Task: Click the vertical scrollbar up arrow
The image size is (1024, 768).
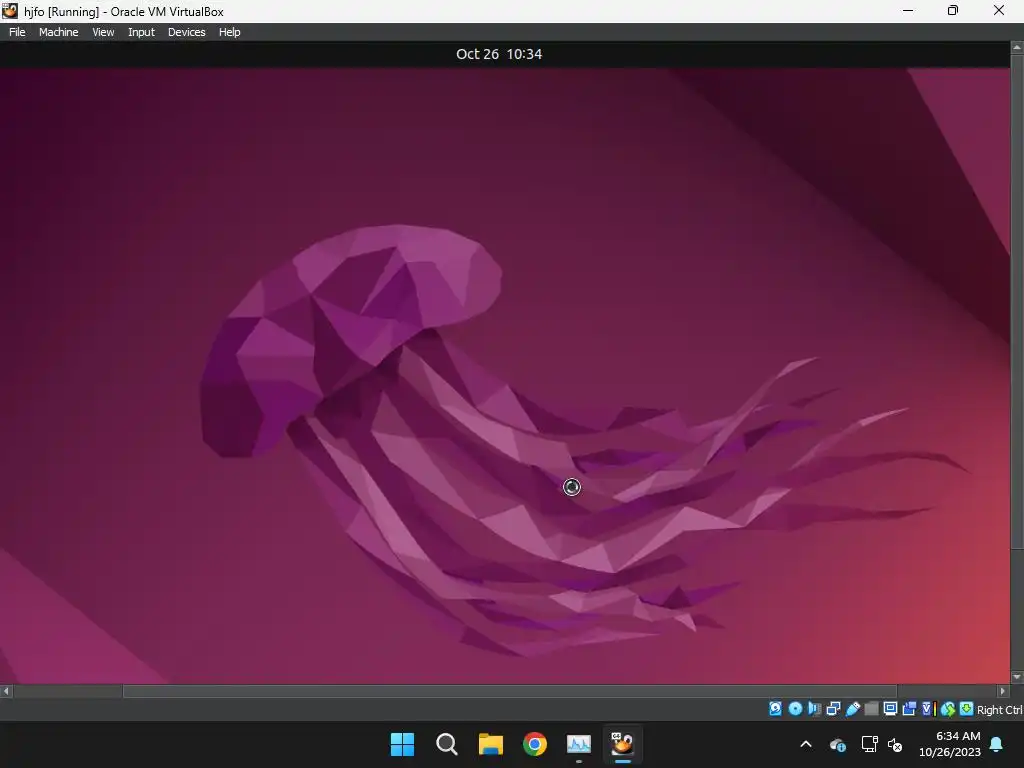Action: [x=1017, y=48]
